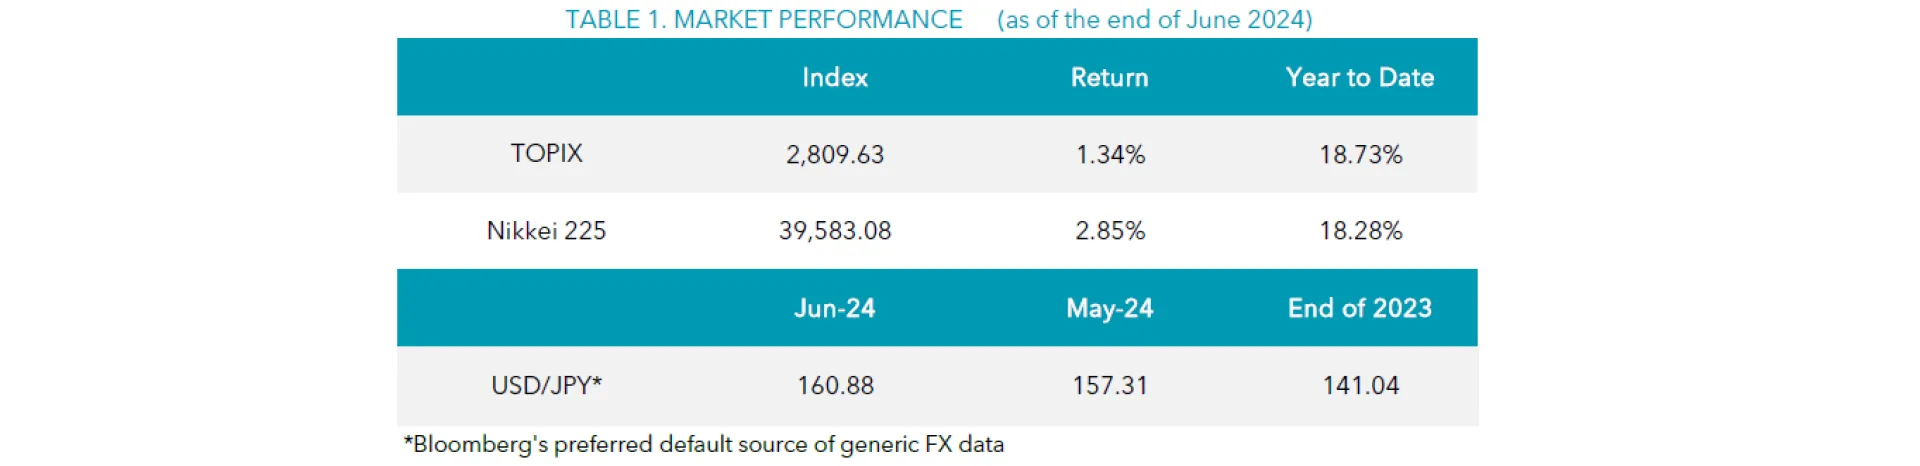Click the TOPIX year-to-date 18.73%

click(1360, 155)
